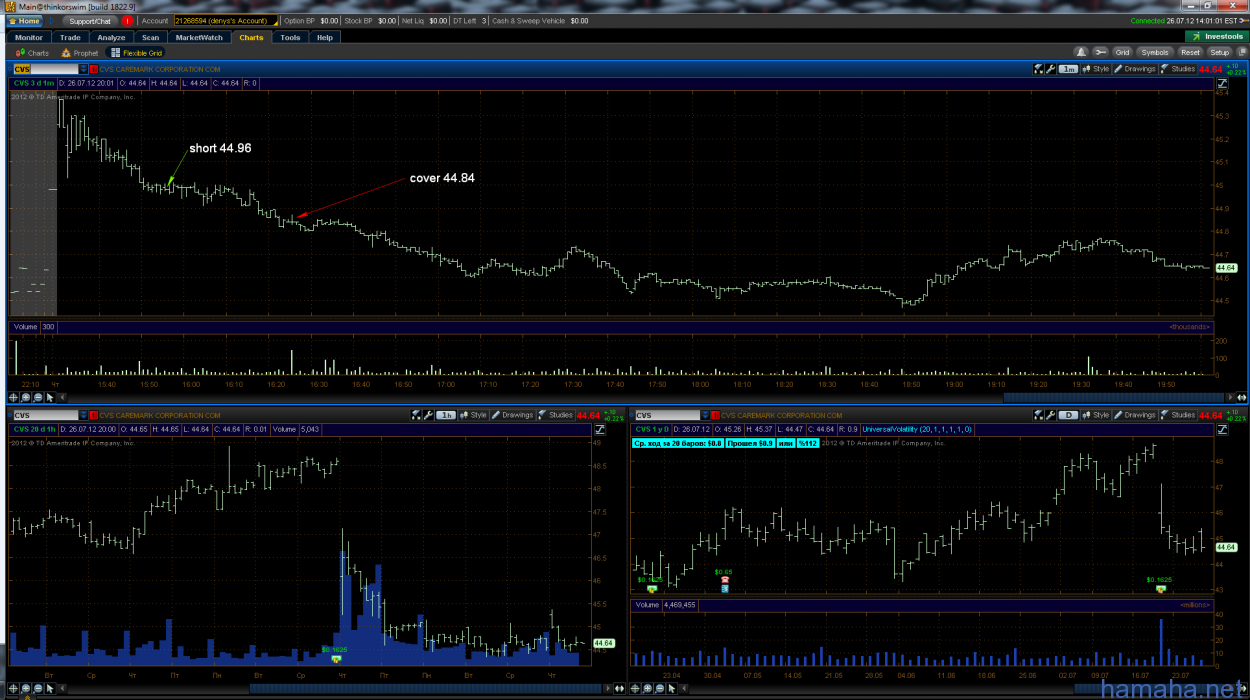Open the Trade tab
1250x700 pixels.
pyautogui.click(x=70, y=37)
